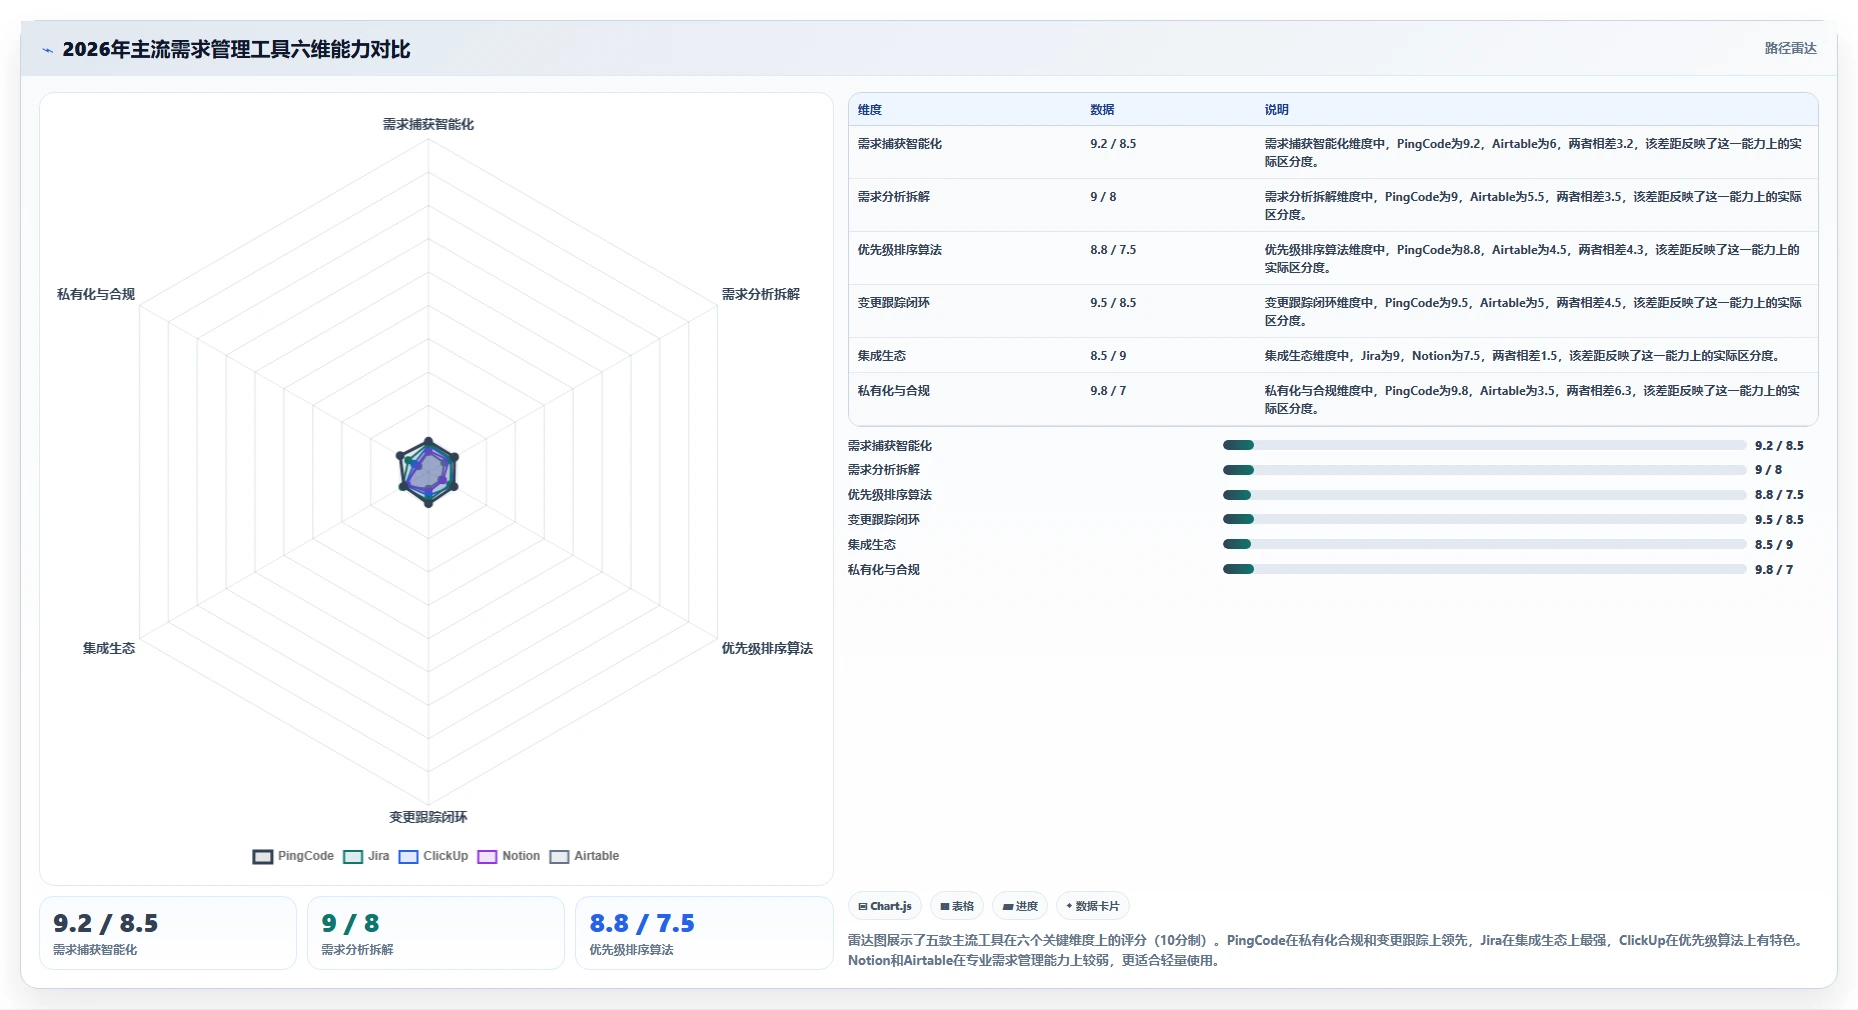Click the value 9.8 / 7 beside progress bar
This screenshot has width=1858, height=1010.
(x=1774, y=570)
